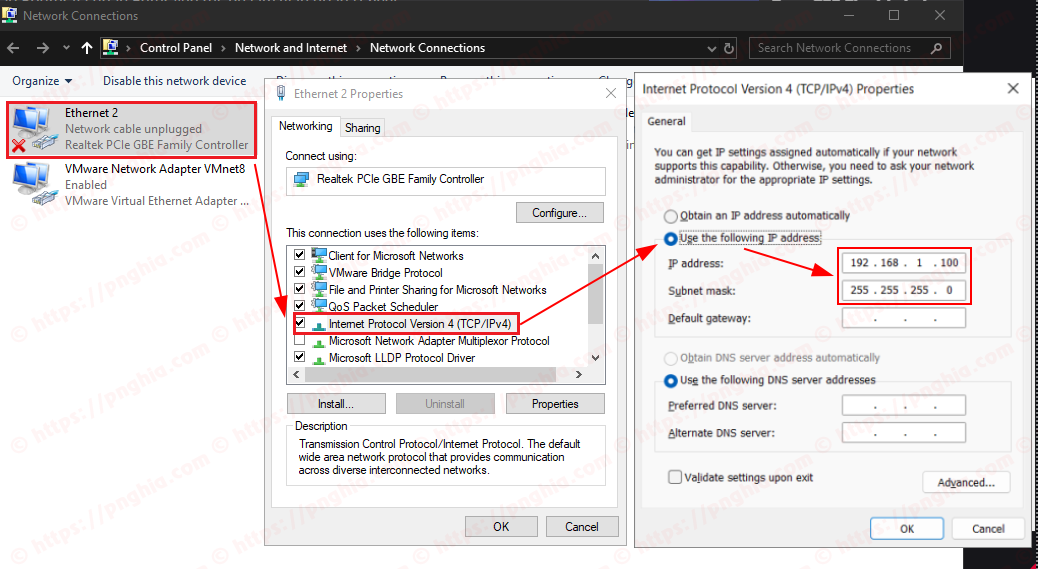
Task: Click the Realtek adapter icon in Connect using
Action: 301,179
